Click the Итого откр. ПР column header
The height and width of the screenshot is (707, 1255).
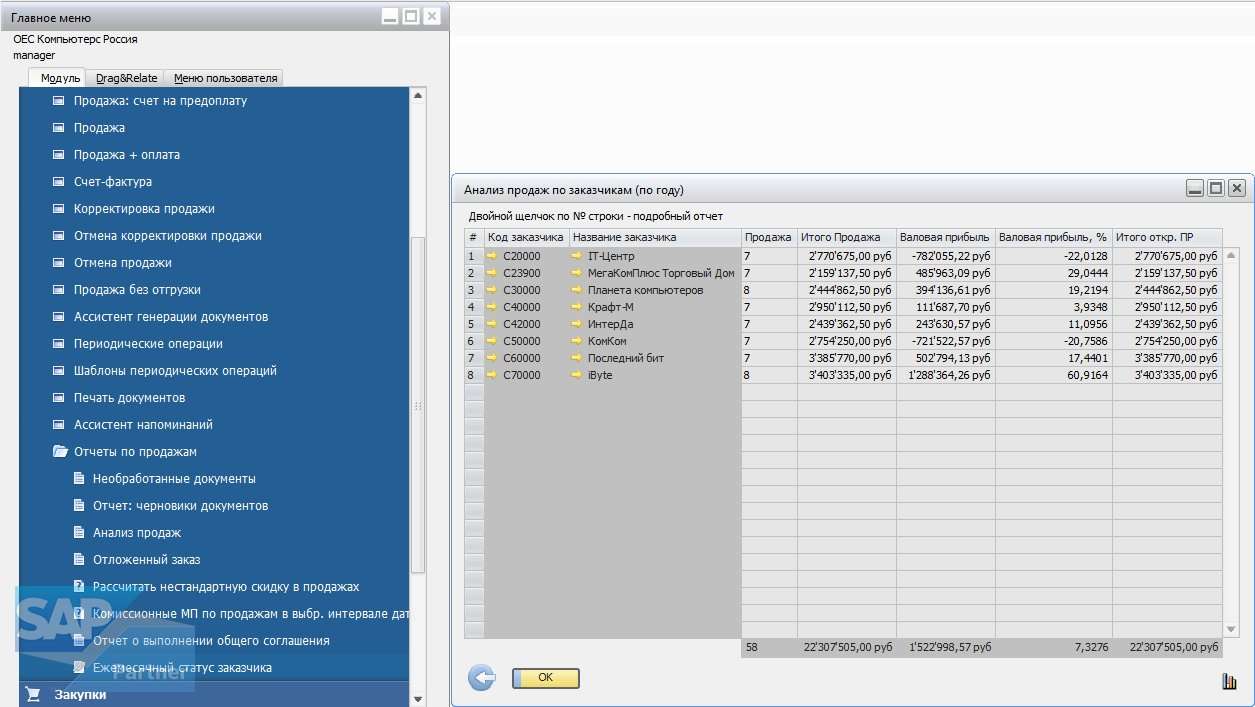[1167, 238]
